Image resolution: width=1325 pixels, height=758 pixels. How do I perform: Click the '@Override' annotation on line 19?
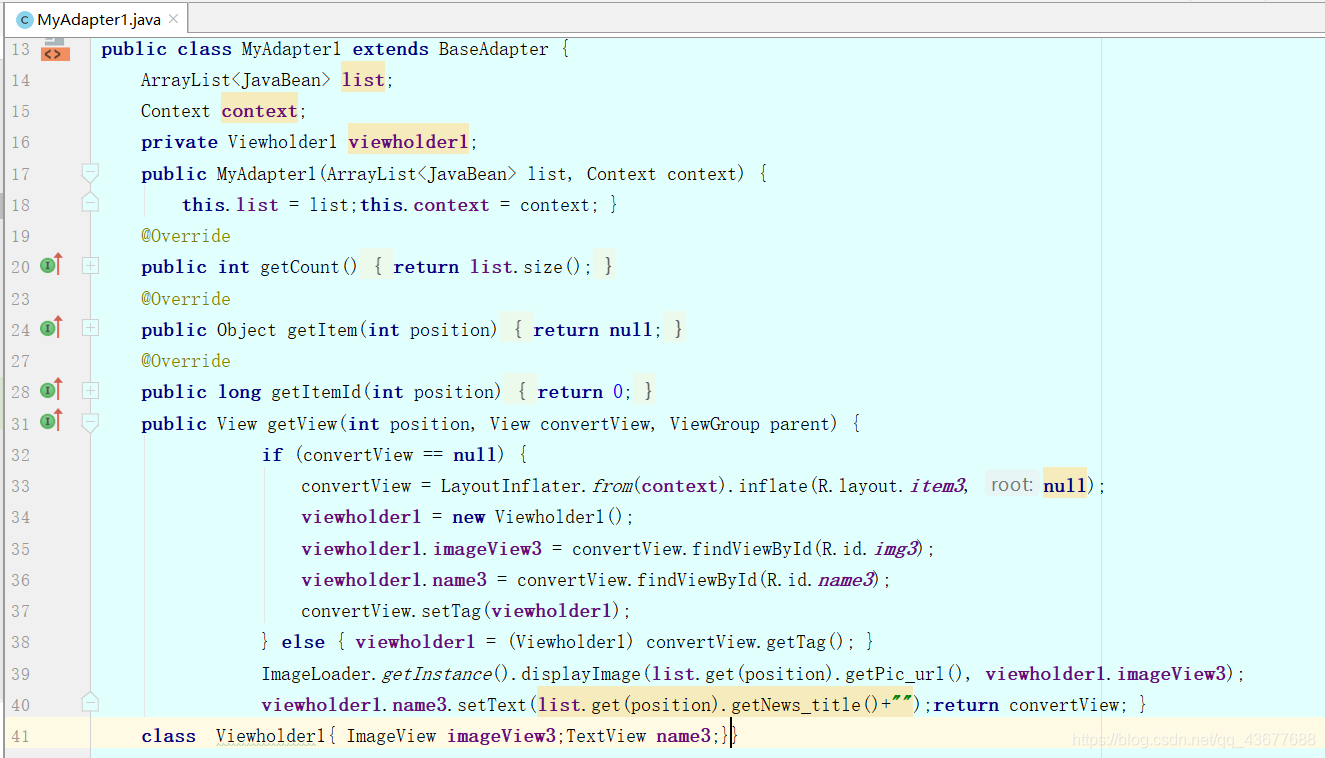pos(186,236)
